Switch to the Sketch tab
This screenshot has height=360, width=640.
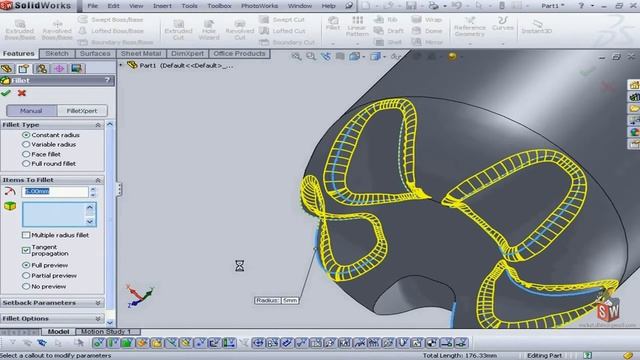coord(57,53)
